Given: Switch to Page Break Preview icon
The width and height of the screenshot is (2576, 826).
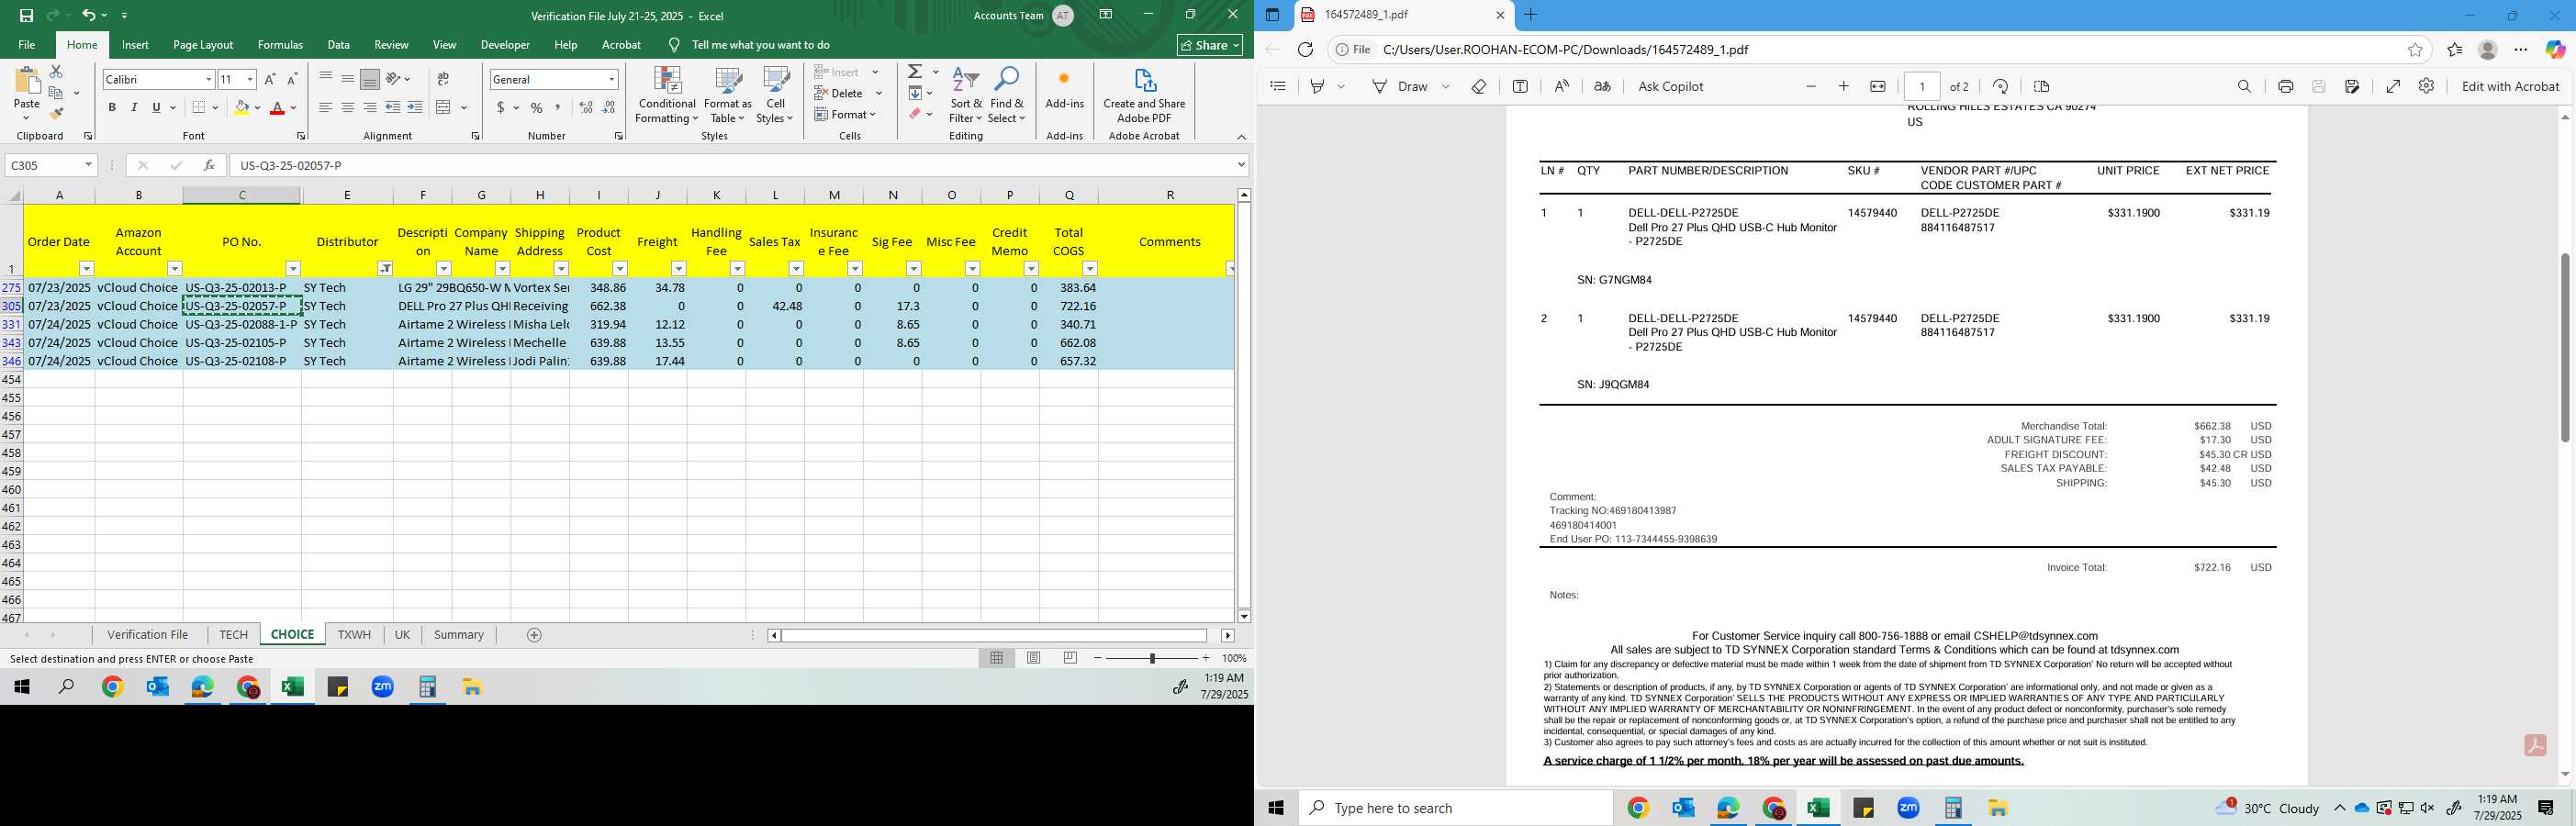Looking at the screenshot, I should point(1070,658).
